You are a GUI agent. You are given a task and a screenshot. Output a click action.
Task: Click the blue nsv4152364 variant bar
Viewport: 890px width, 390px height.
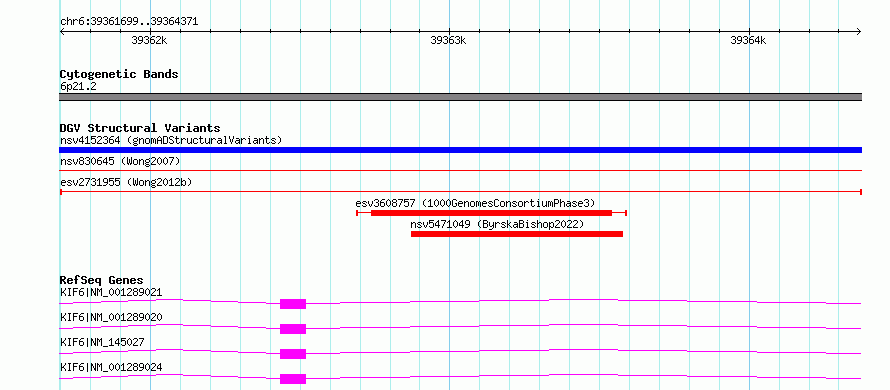point(460,150)
